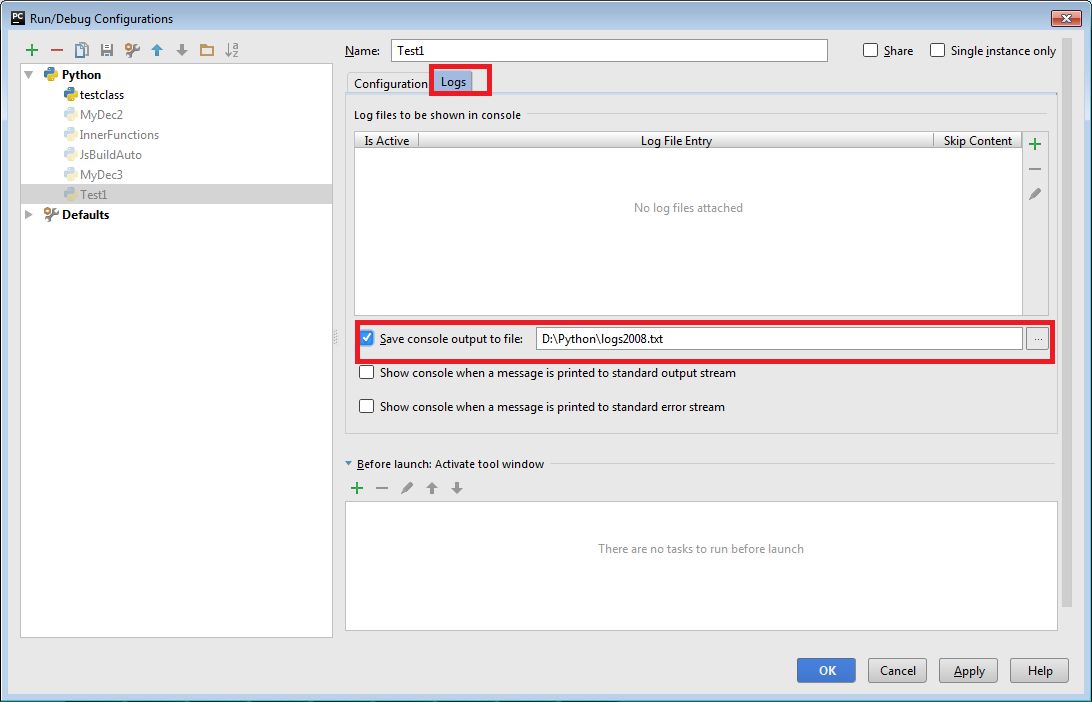Viewport: 1092px width, 702px height.
Task: Move before launch task up
Action: [x=432, y=488]
